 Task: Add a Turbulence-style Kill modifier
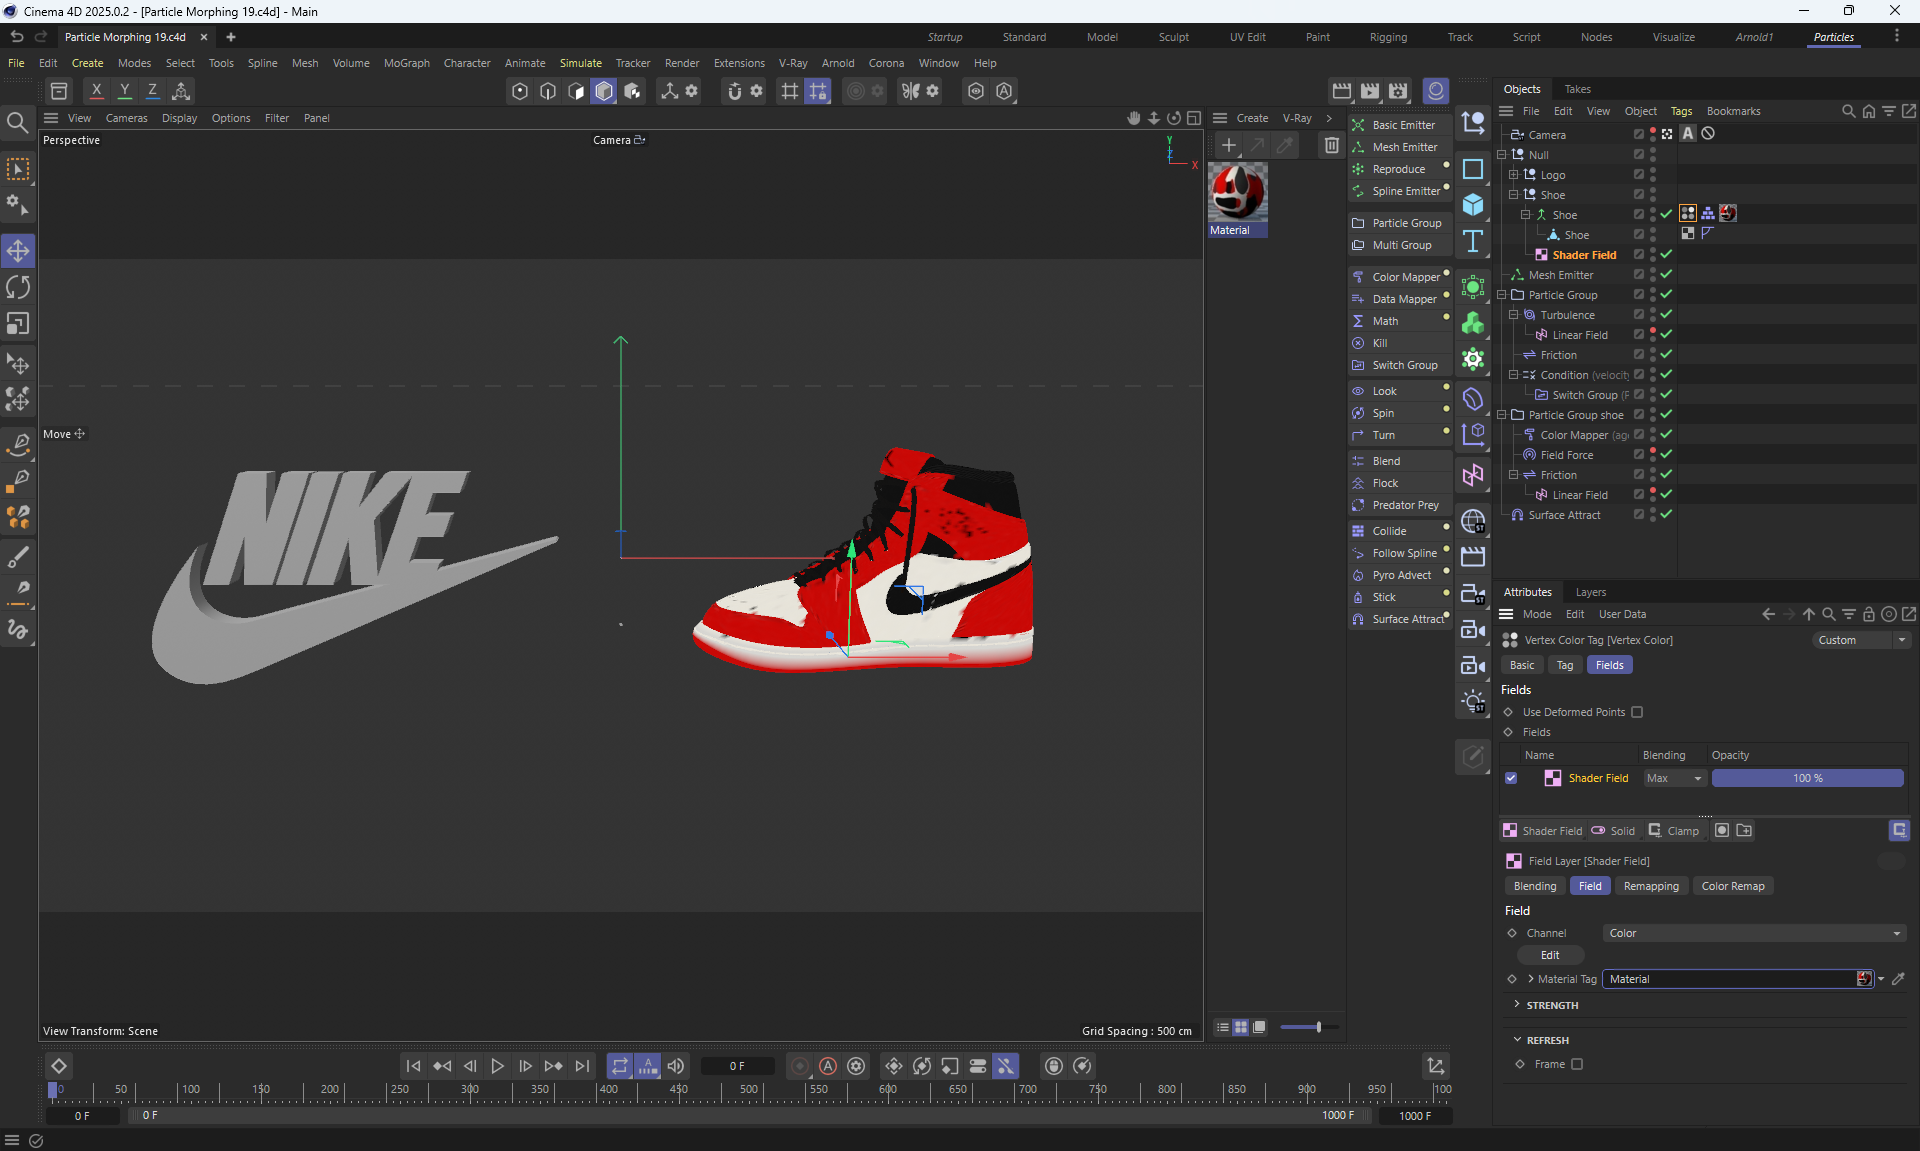[x=1379, y=343]
